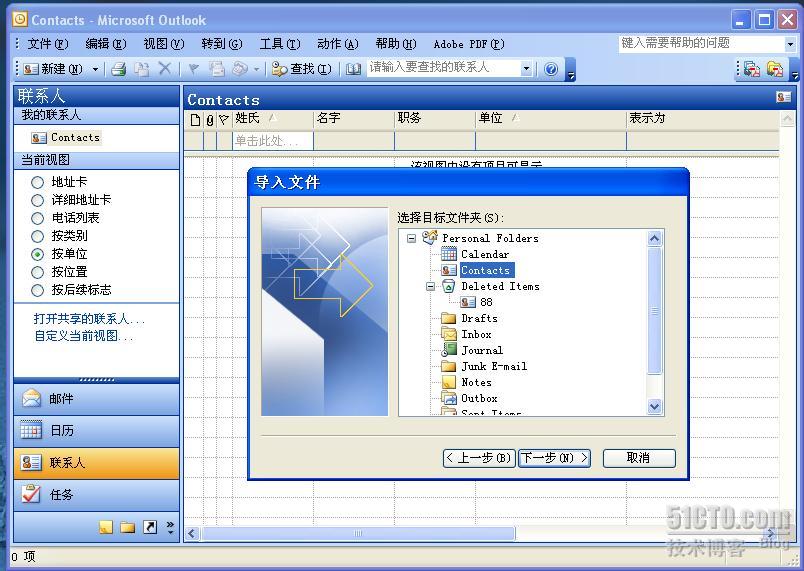Click the folder tree scroll down arrow

654,406
